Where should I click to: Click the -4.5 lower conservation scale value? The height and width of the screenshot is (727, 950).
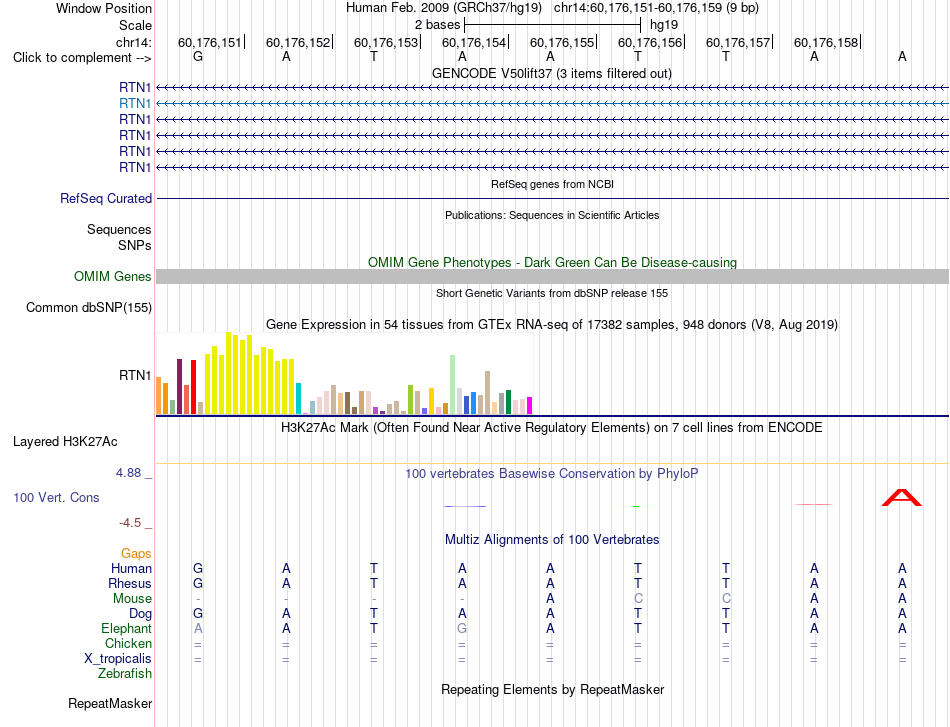(130, 523)
